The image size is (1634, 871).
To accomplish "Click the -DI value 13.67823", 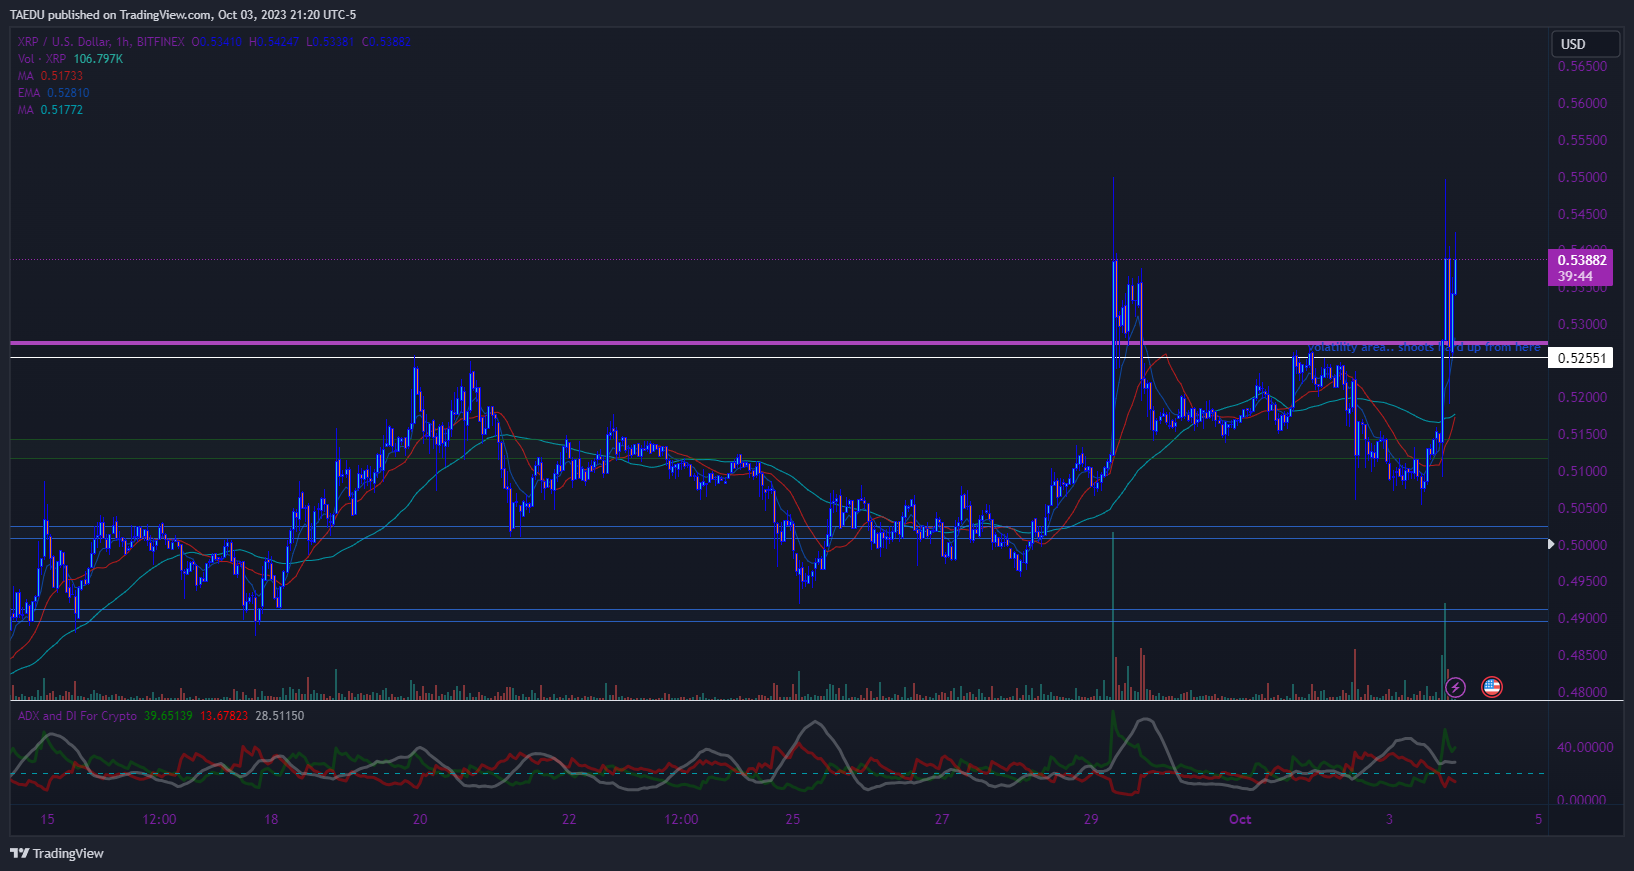I will tap(224, 716).
